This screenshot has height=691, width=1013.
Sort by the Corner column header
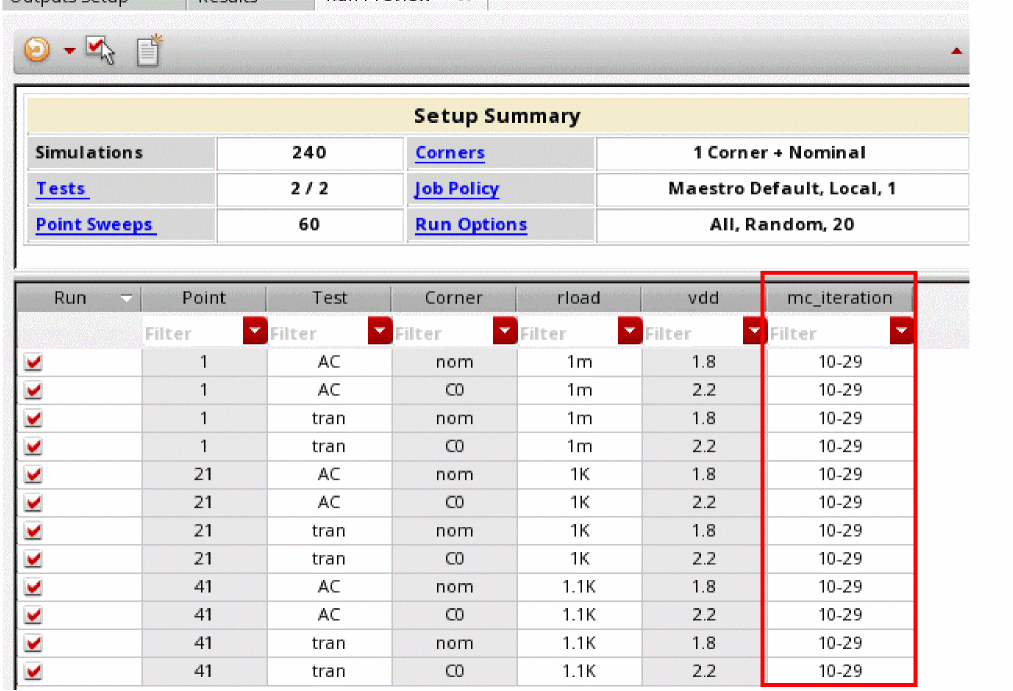click(454, 298)
